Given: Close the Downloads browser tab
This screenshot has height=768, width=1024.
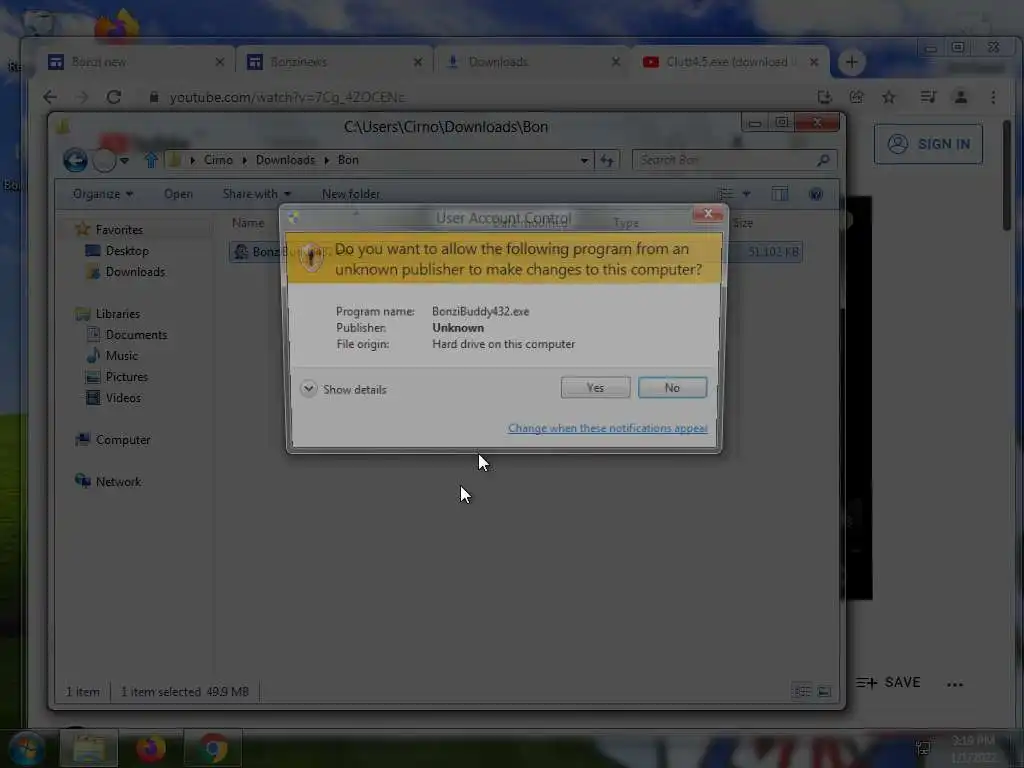Looking at the screenshot, I should tap(616, 62).
